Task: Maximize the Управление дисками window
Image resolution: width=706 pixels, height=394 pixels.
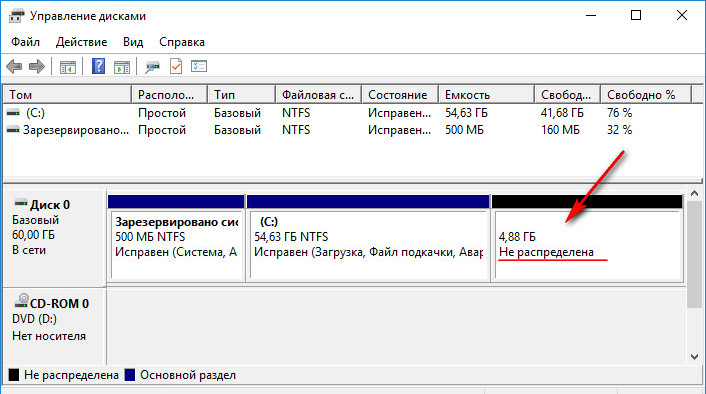Action: click(636, 16)
